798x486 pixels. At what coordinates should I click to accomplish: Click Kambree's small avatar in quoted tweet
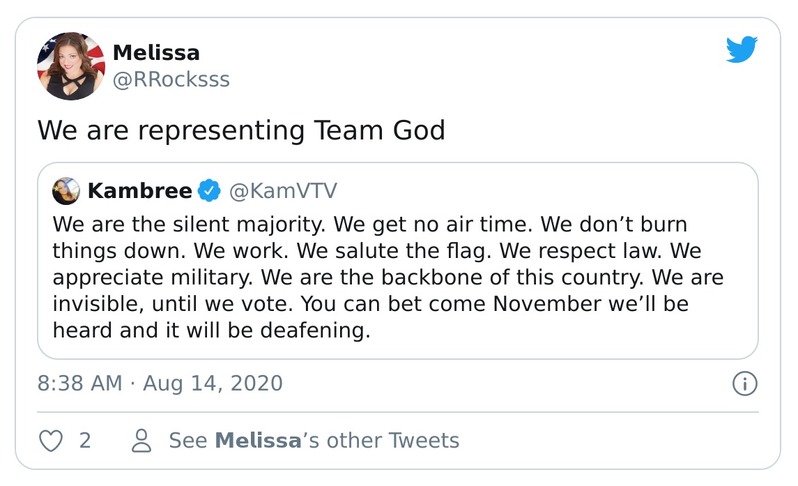coord(66,190)
